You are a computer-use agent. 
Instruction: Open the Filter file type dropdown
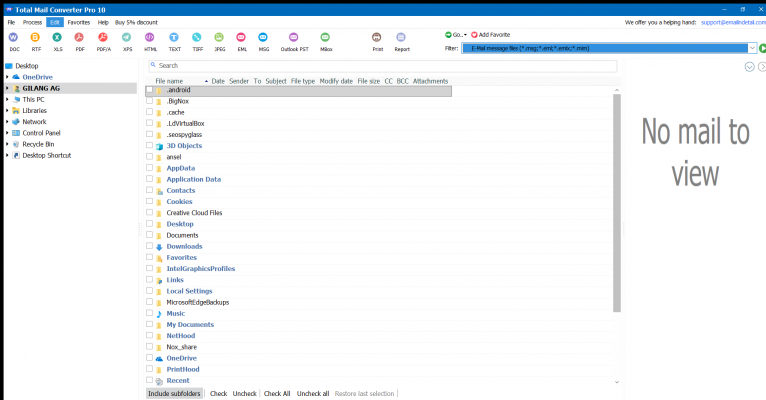tap(752, 48)
